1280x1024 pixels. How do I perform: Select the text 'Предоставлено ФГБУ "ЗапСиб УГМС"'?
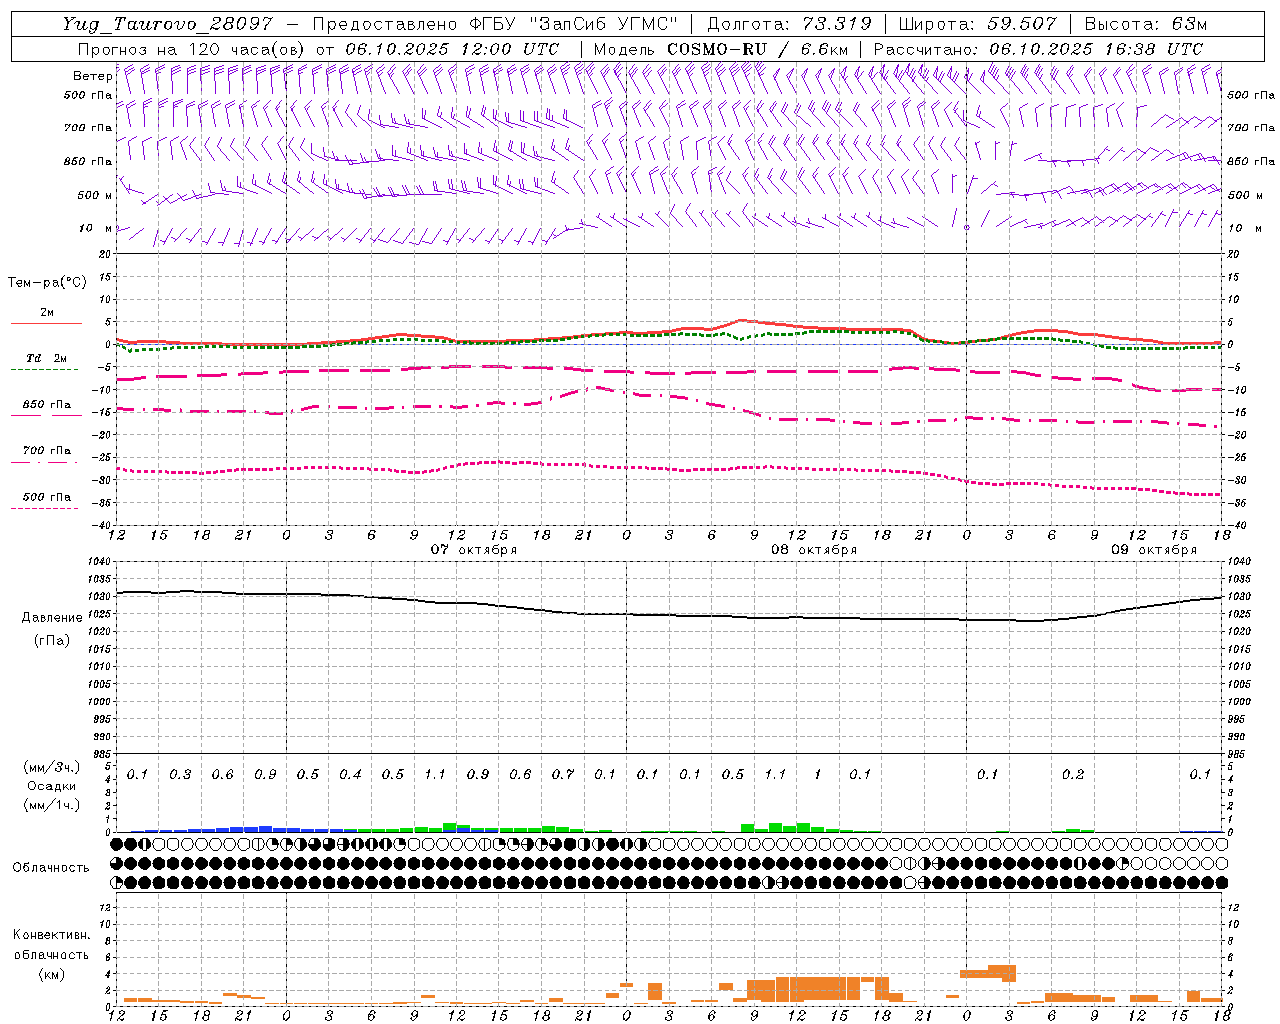coord(495,25)
